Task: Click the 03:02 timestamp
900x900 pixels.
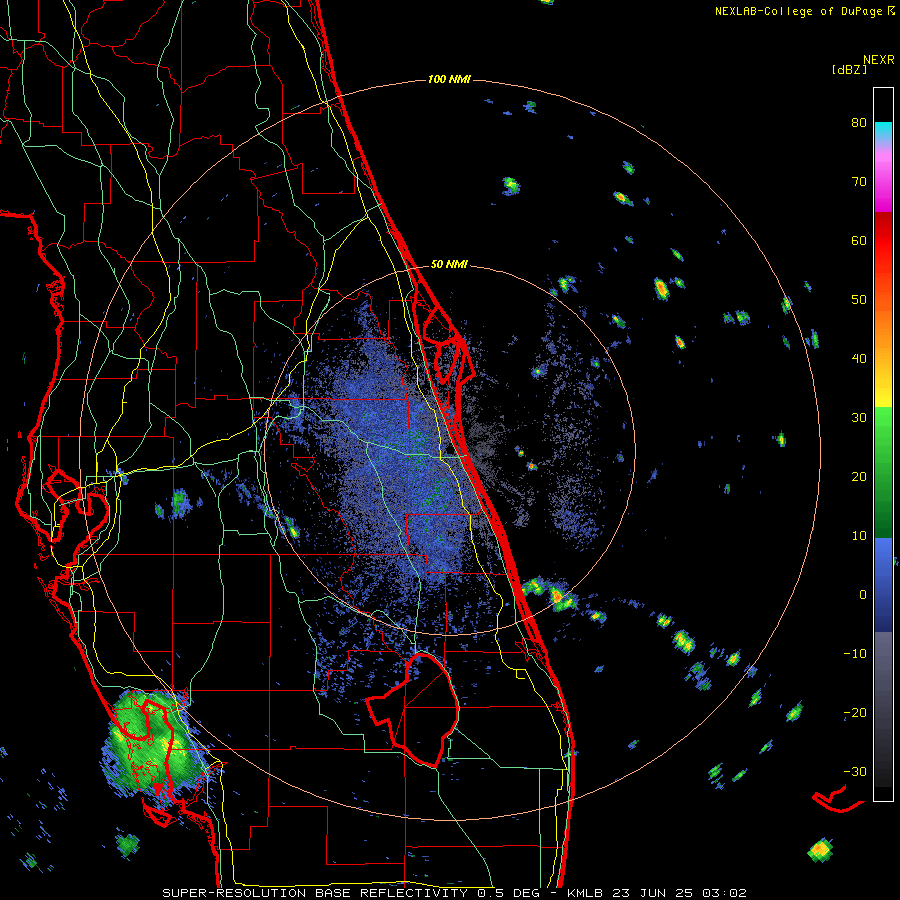Action: 726,893
